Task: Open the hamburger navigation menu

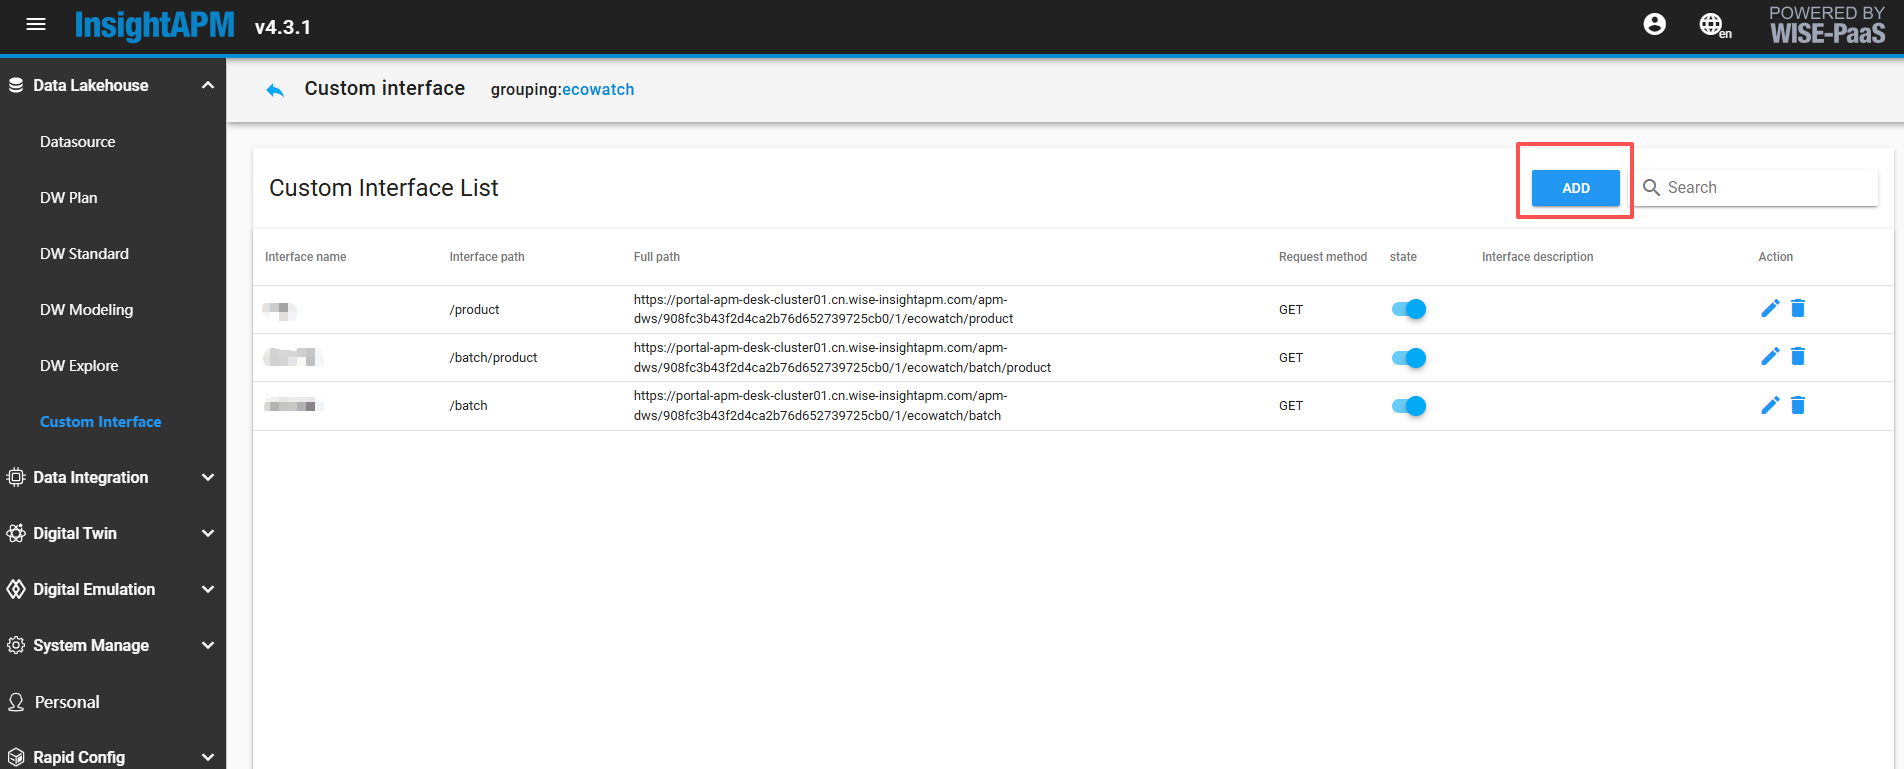Action: click(36, 25)
